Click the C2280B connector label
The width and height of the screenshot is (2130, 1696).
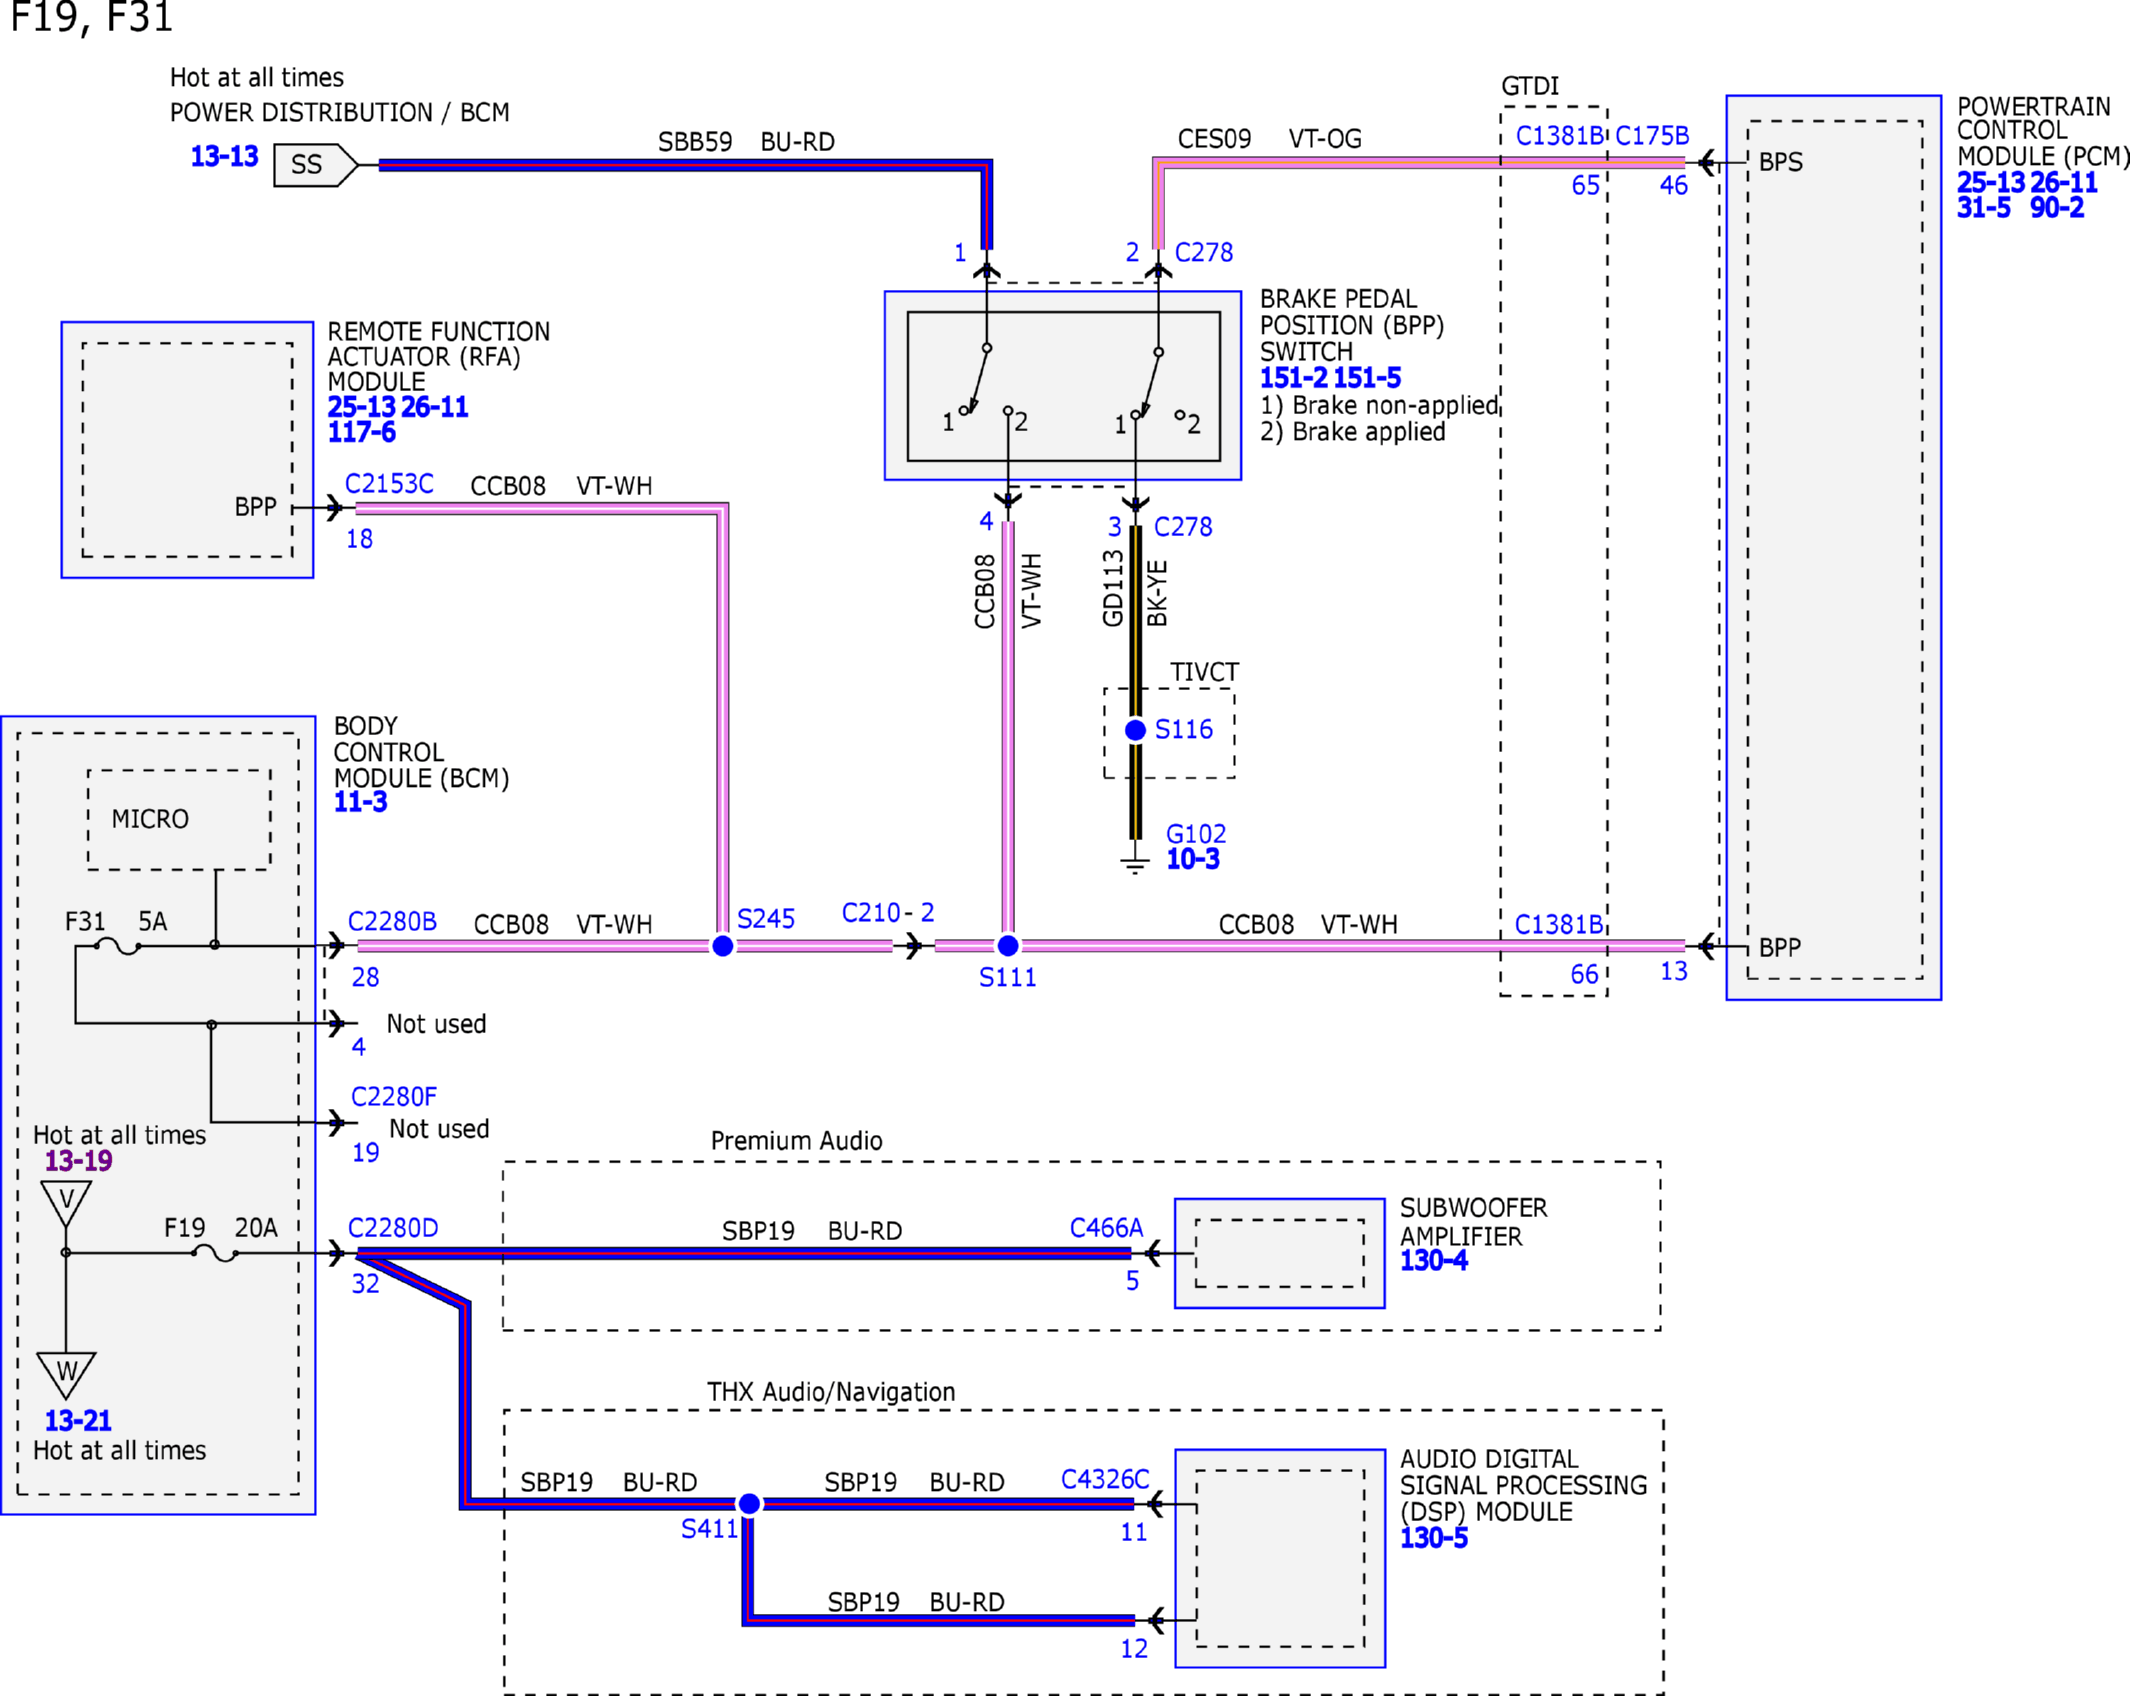pyautogui.click(x=392, y=921)
